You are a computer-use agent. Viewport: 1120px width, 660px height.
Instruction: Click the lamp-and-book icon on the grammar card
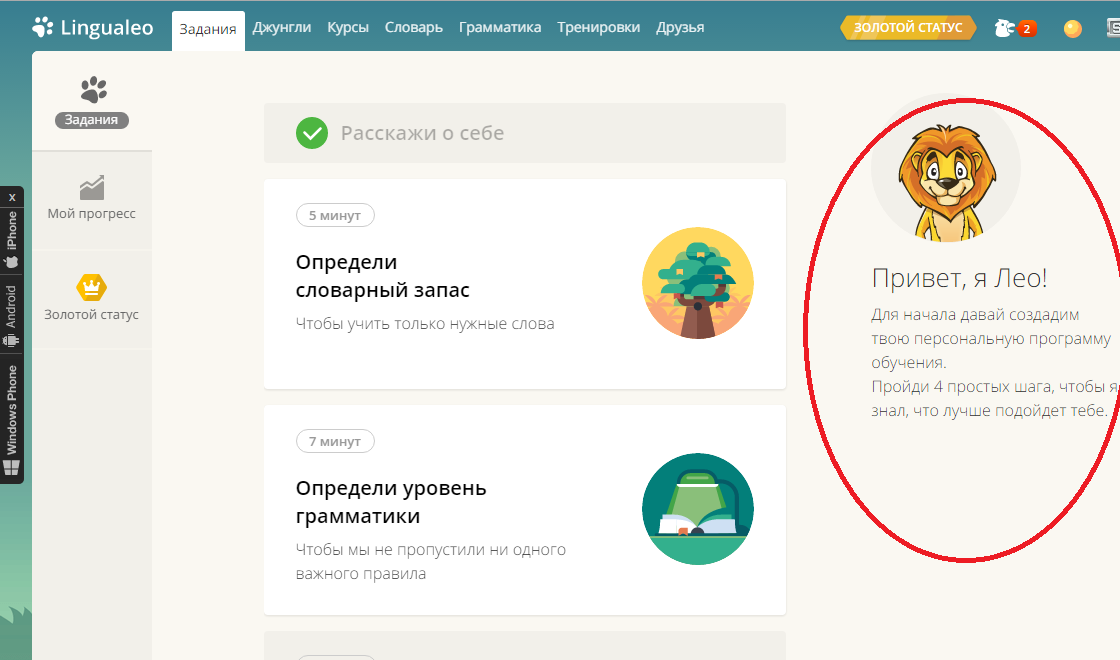697,509
